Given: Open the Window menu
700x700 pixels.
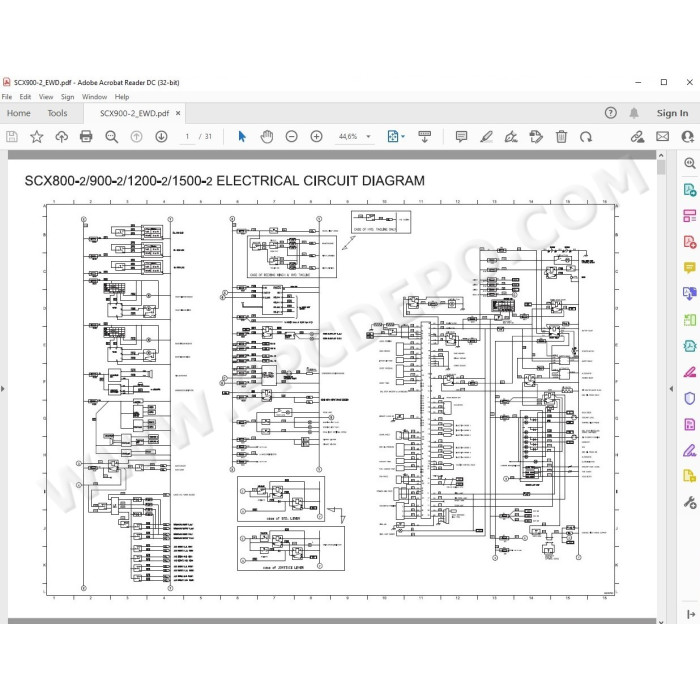Looking at the screenshot, I should coord(94,97).
